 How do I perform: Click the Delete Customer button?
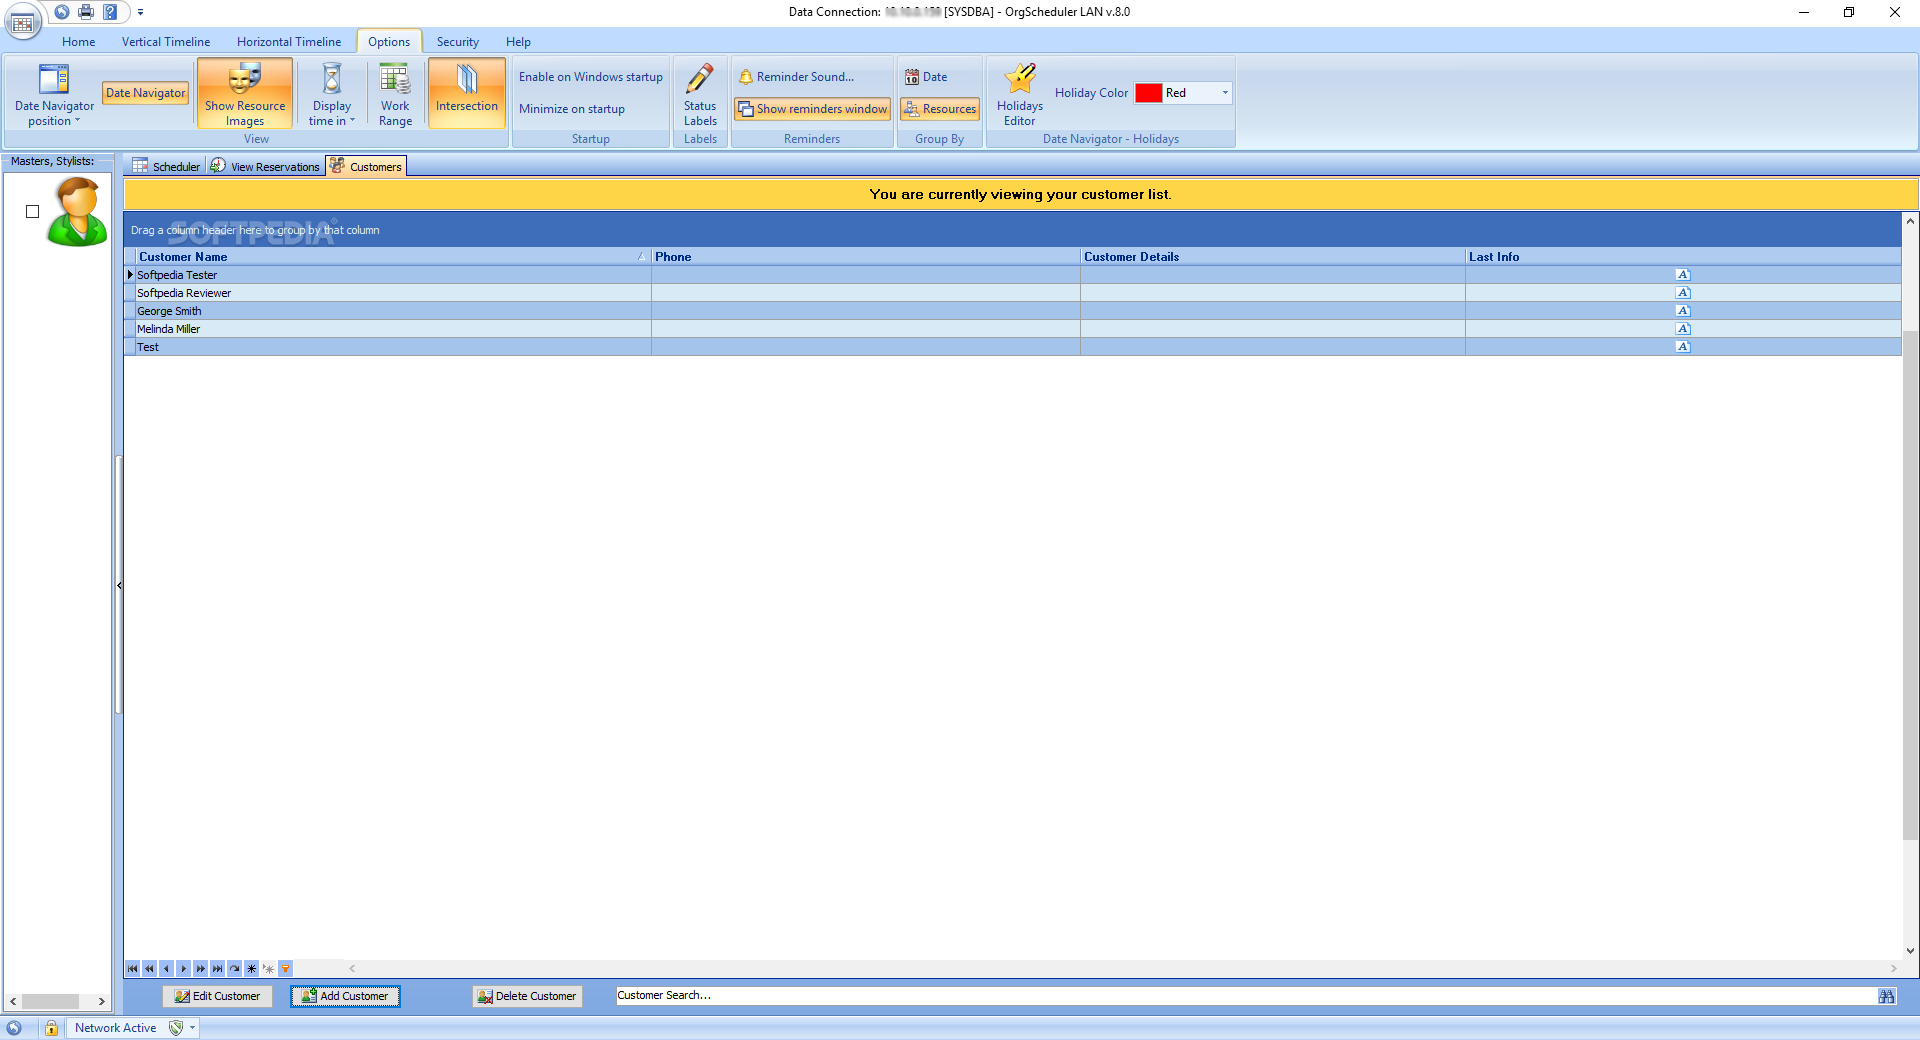(x=527, y=996)
